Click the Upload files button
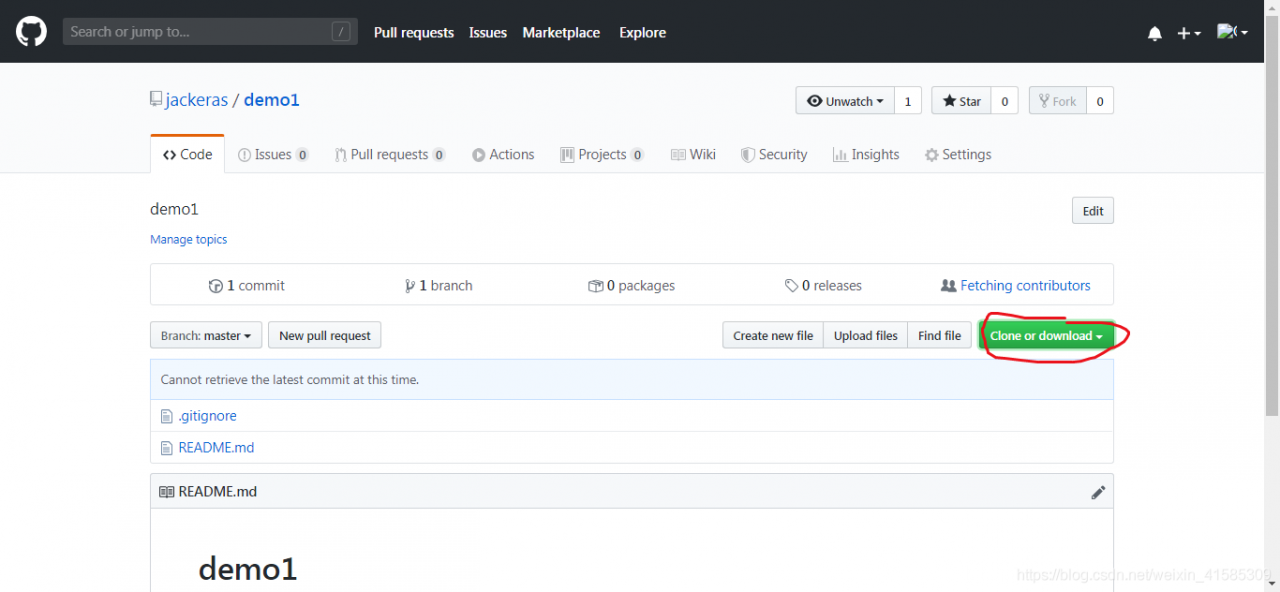 866,336
